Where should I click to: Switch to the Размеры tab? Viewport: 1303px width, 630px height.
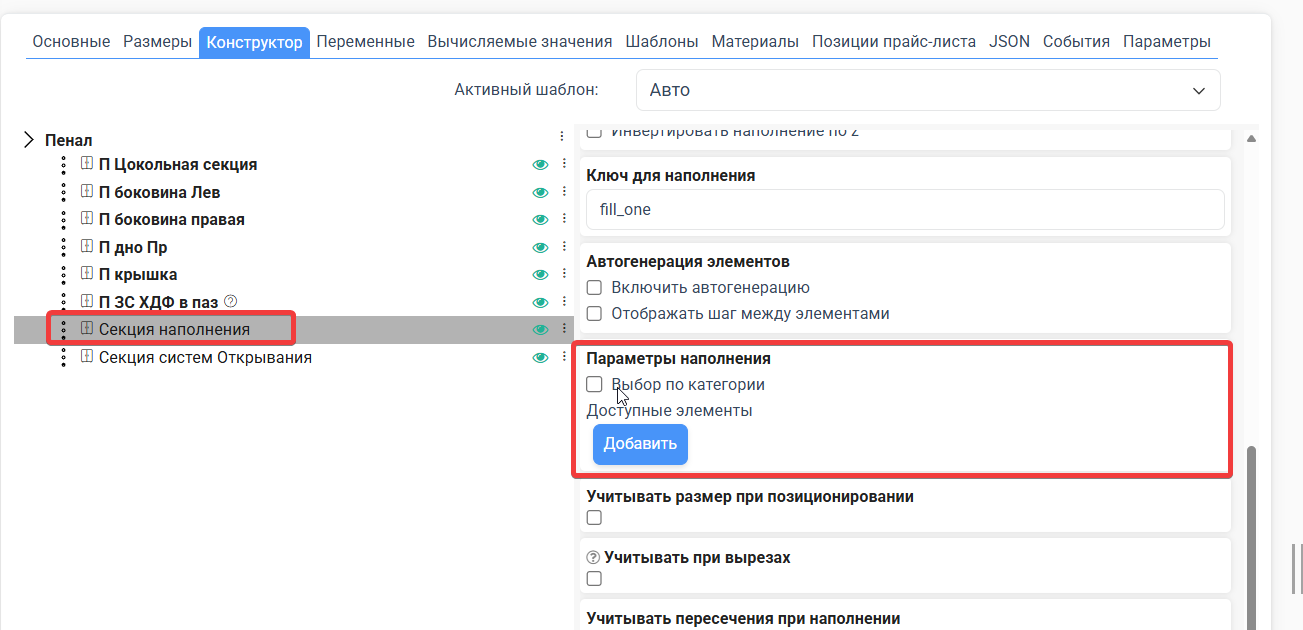click(x=157, y=42)
